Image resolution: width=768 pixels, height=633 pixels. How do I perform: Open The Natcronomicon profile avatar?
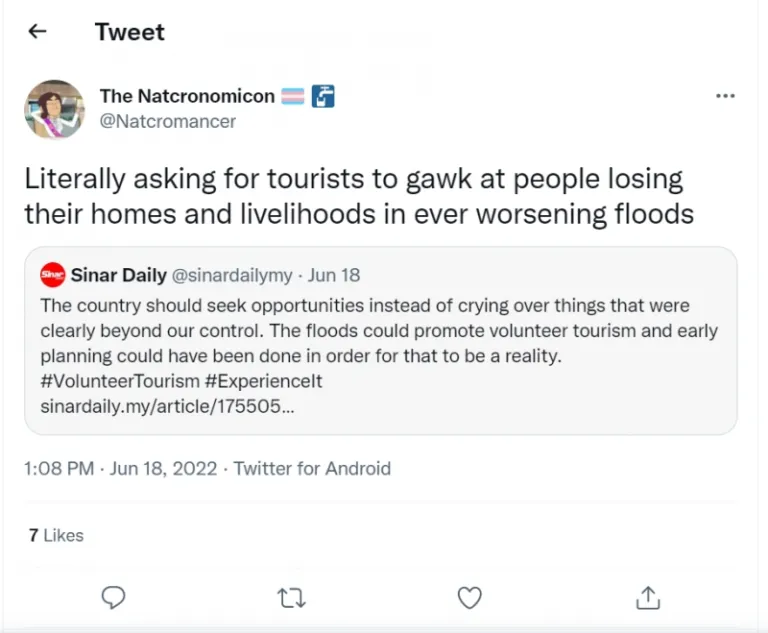click(x=54, y=109)
